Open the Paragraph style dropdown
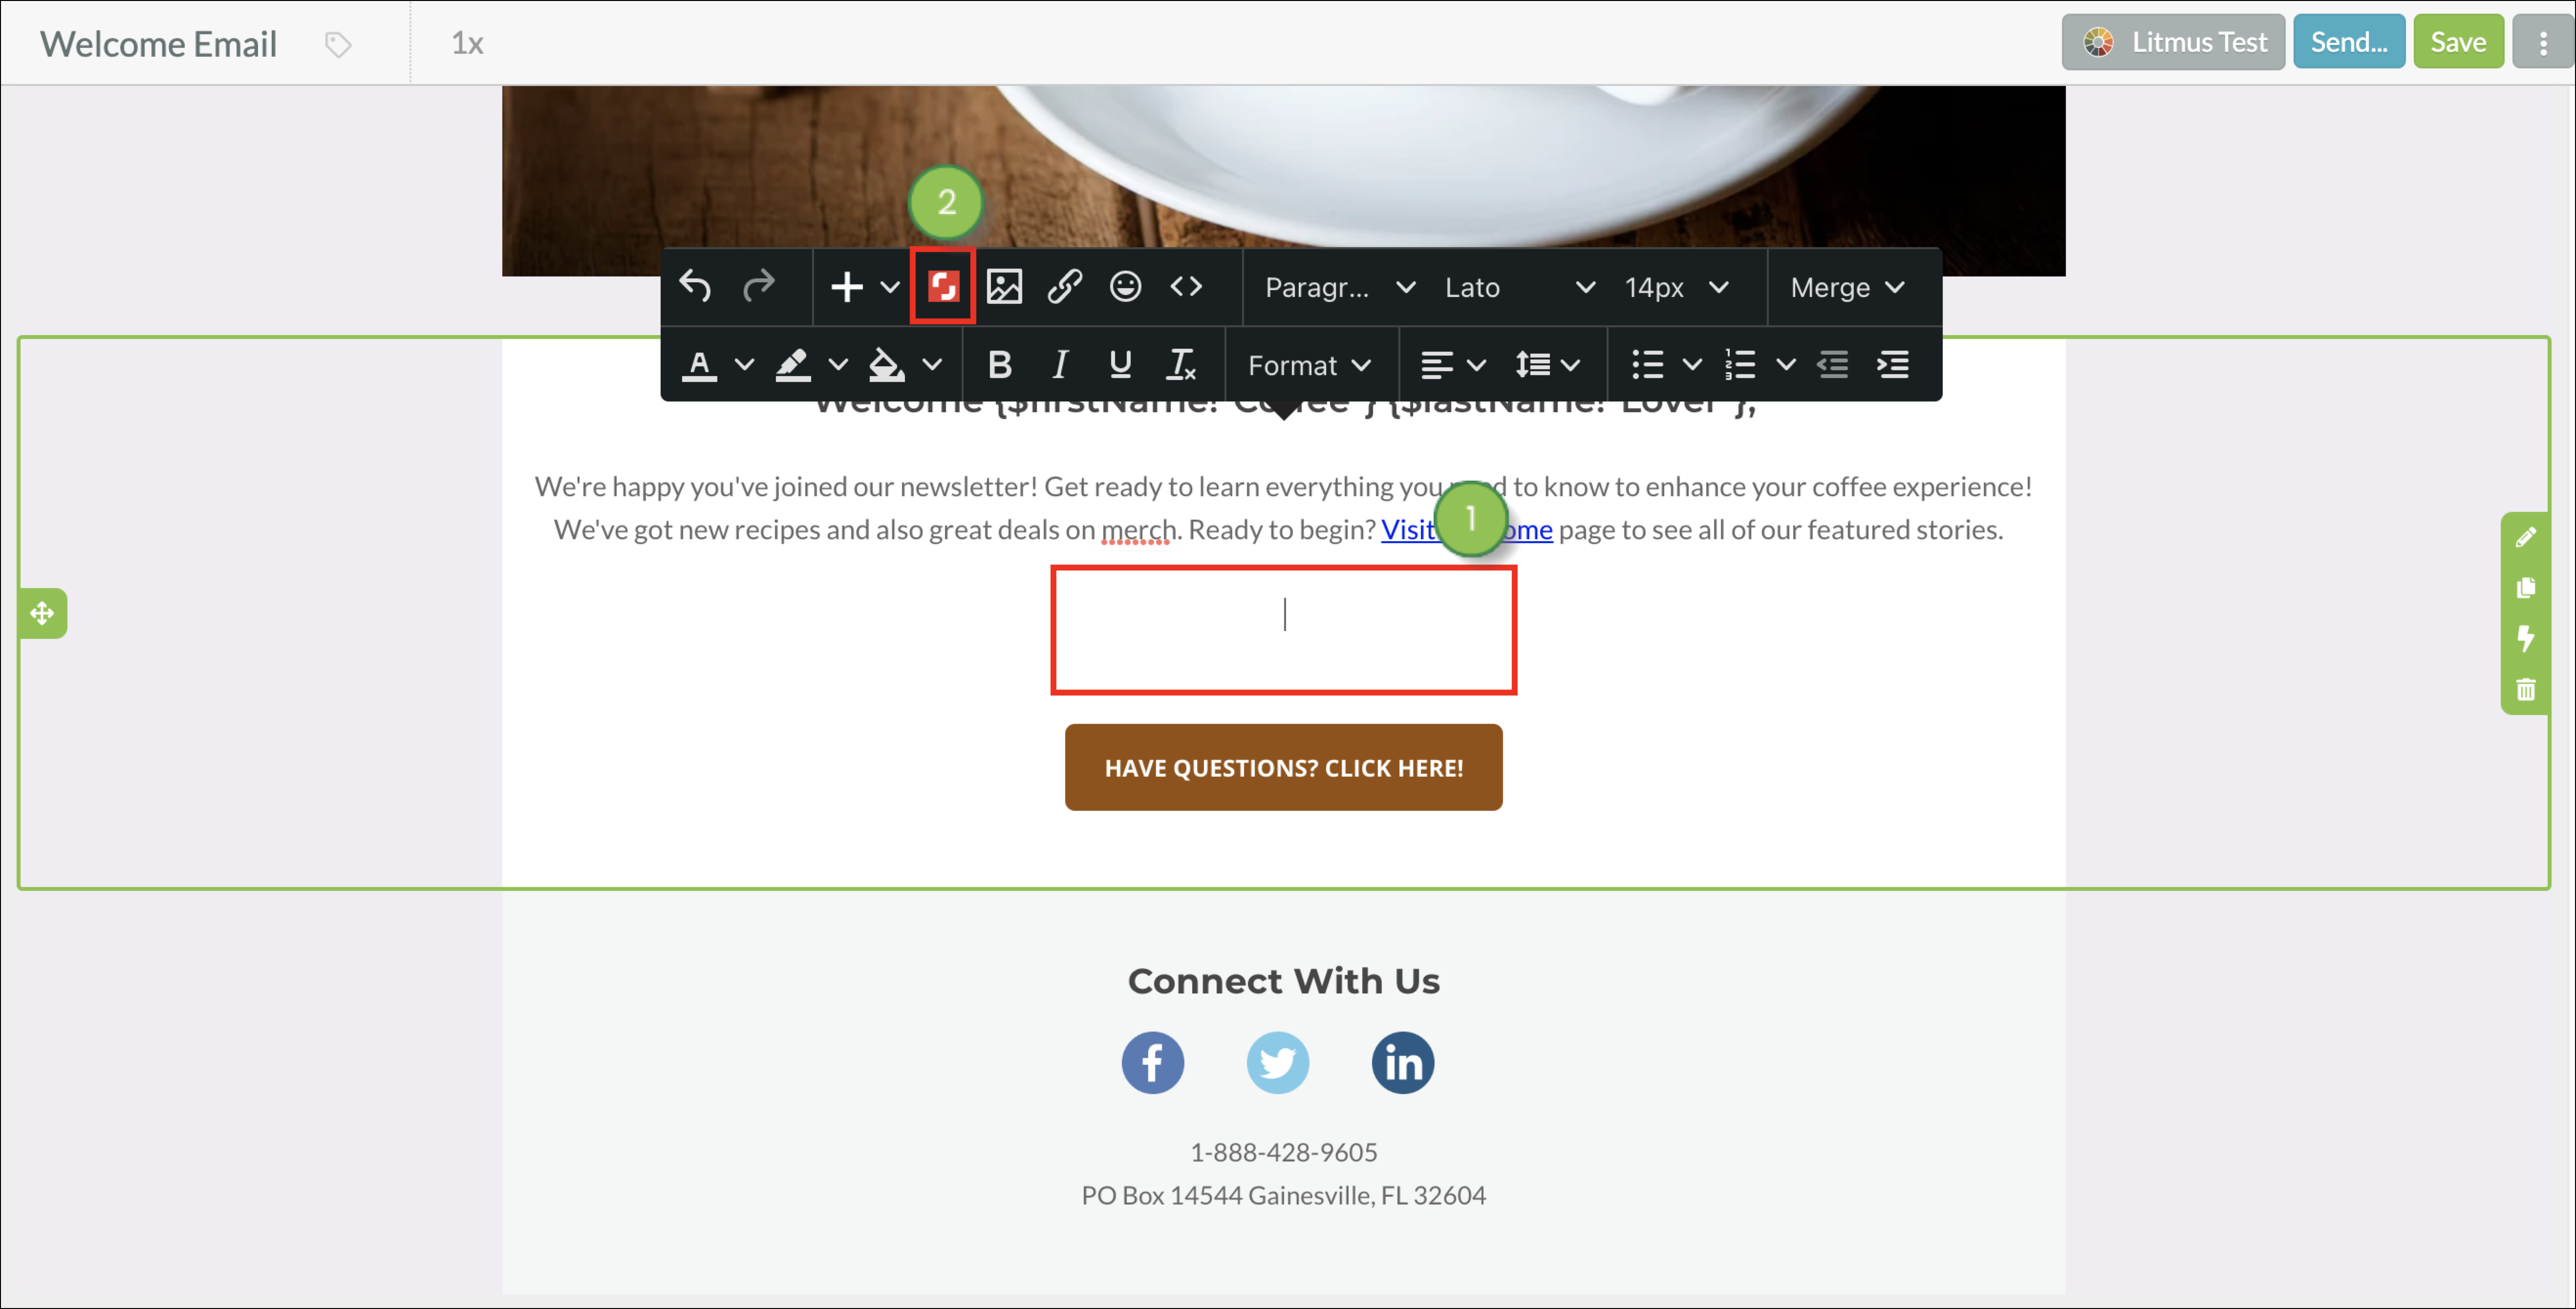Viewport: 2576px width, 1309px height. [1341, 288]
